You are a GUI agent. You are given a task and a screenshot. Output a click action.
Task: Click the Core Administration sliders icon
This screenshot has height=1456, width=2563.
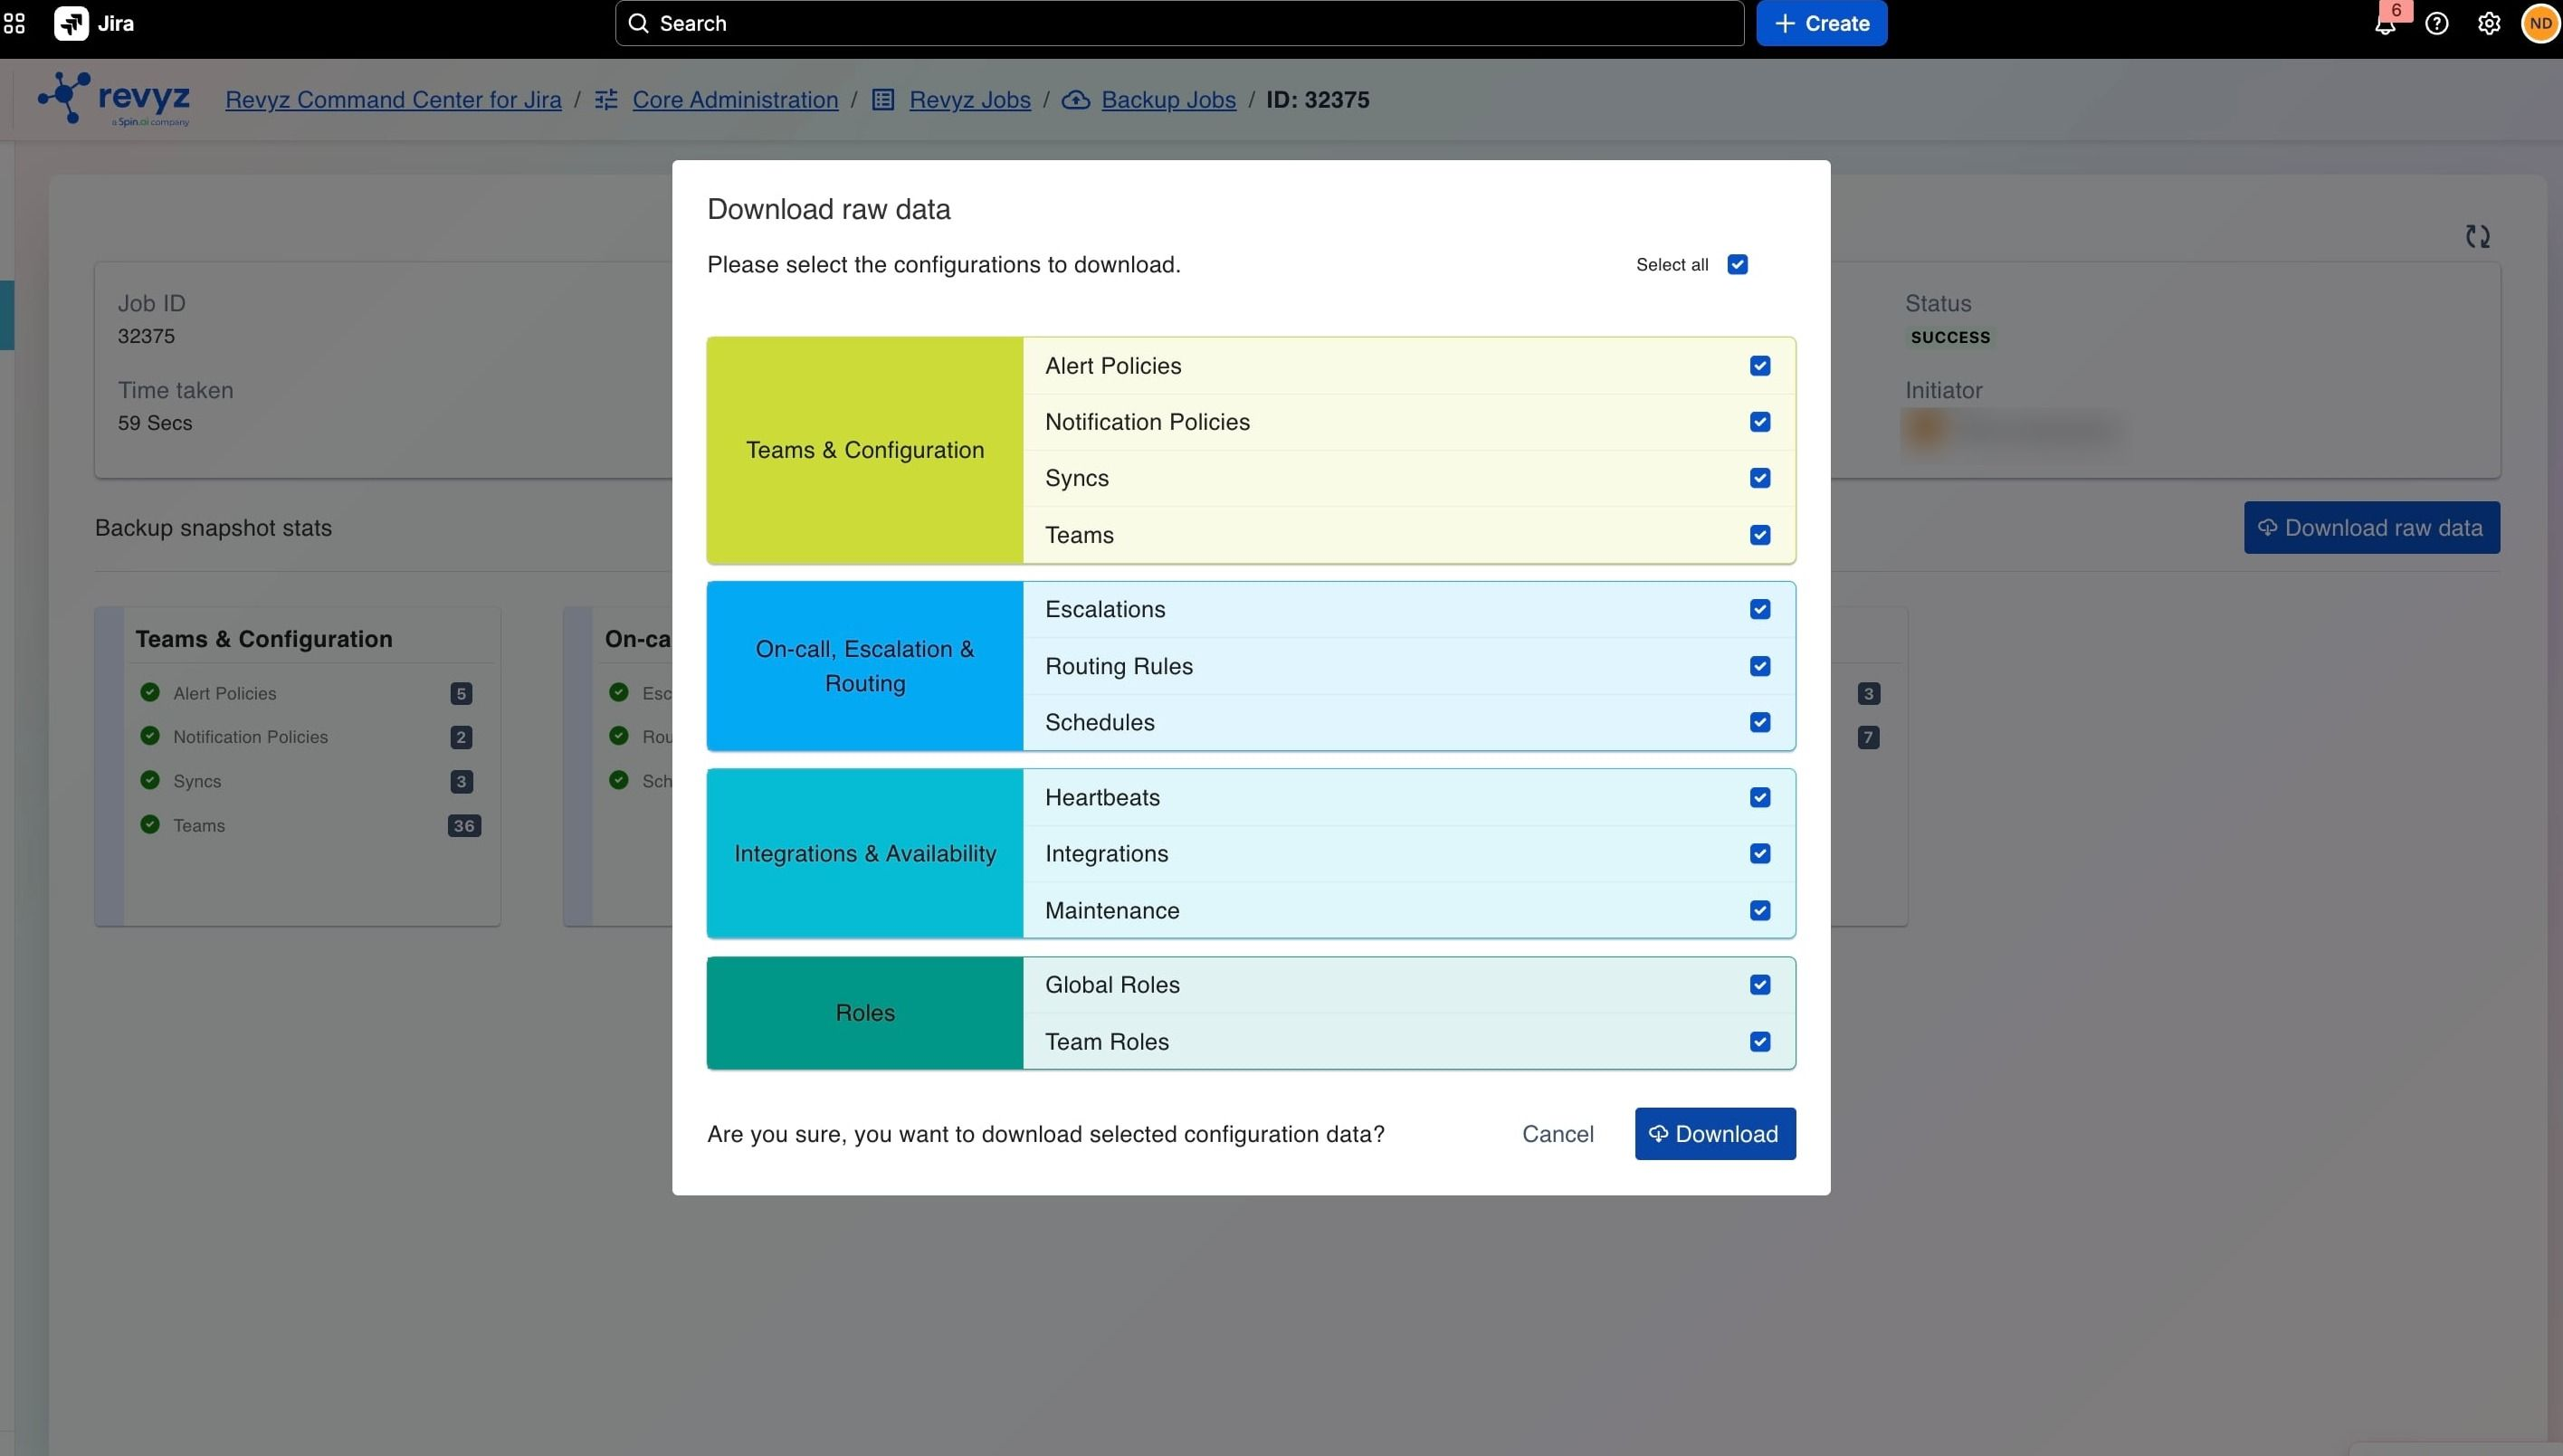(x=606, y=99)
